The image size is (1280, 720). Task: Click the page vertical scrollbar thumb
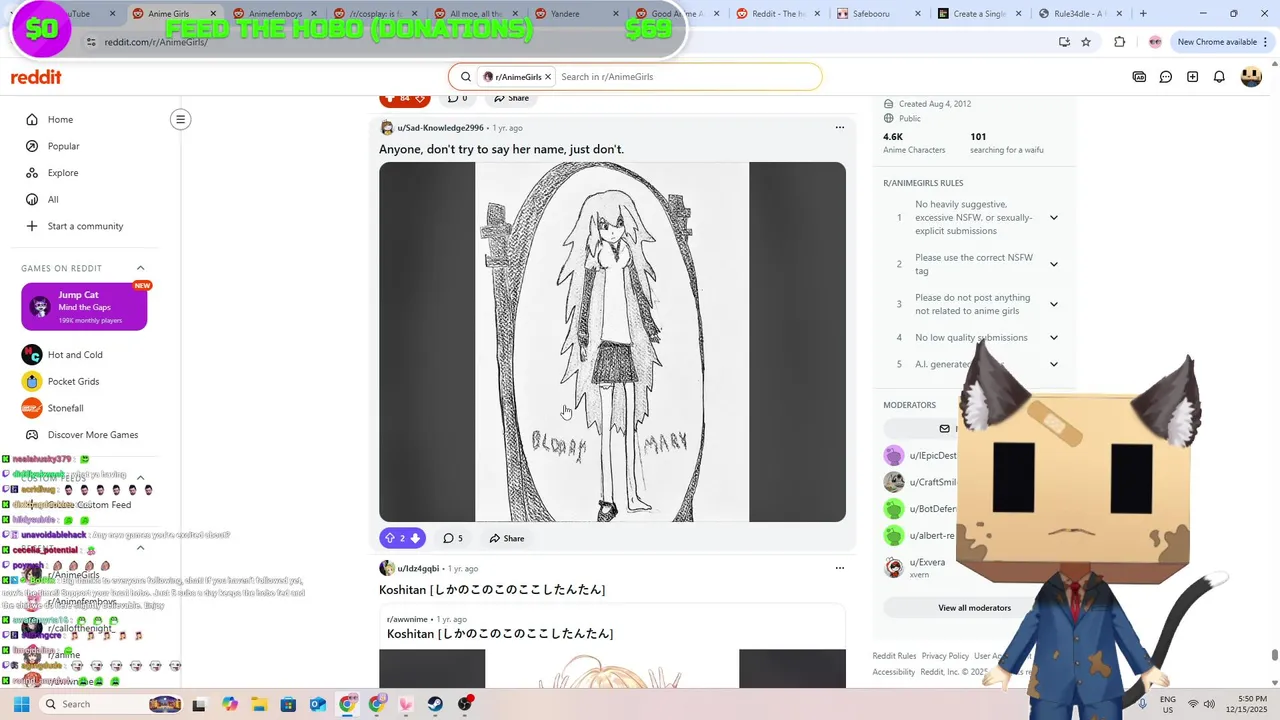point(1274,656)
